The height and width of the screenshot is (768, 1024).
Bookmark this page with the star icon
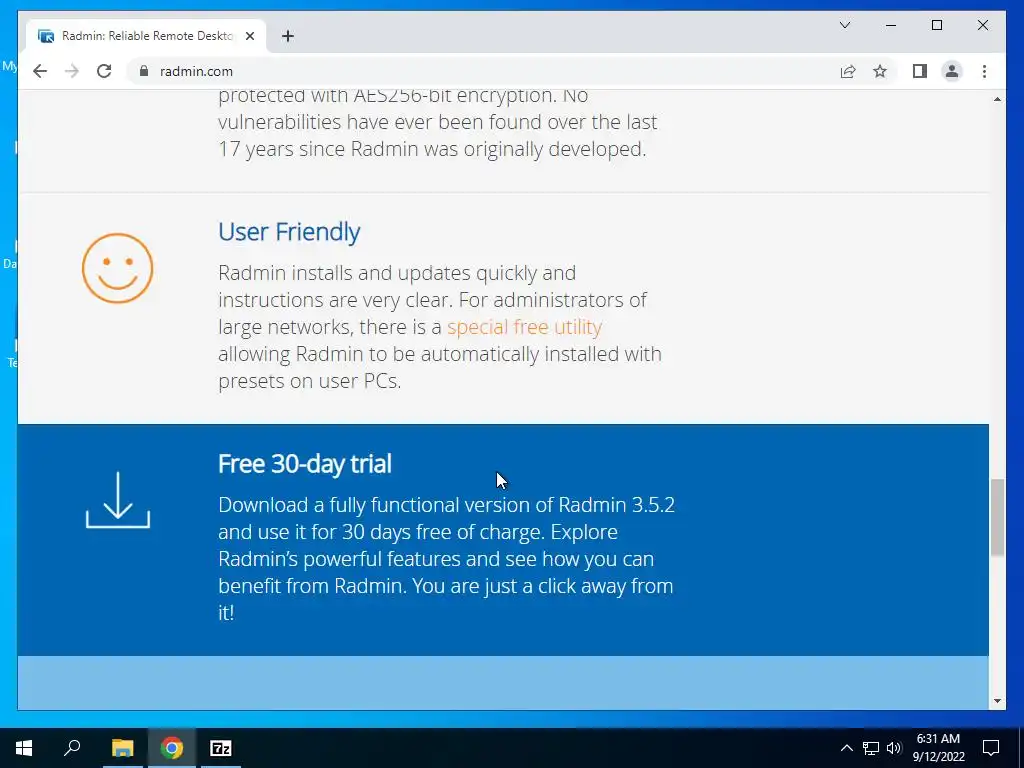coord(880,71)
